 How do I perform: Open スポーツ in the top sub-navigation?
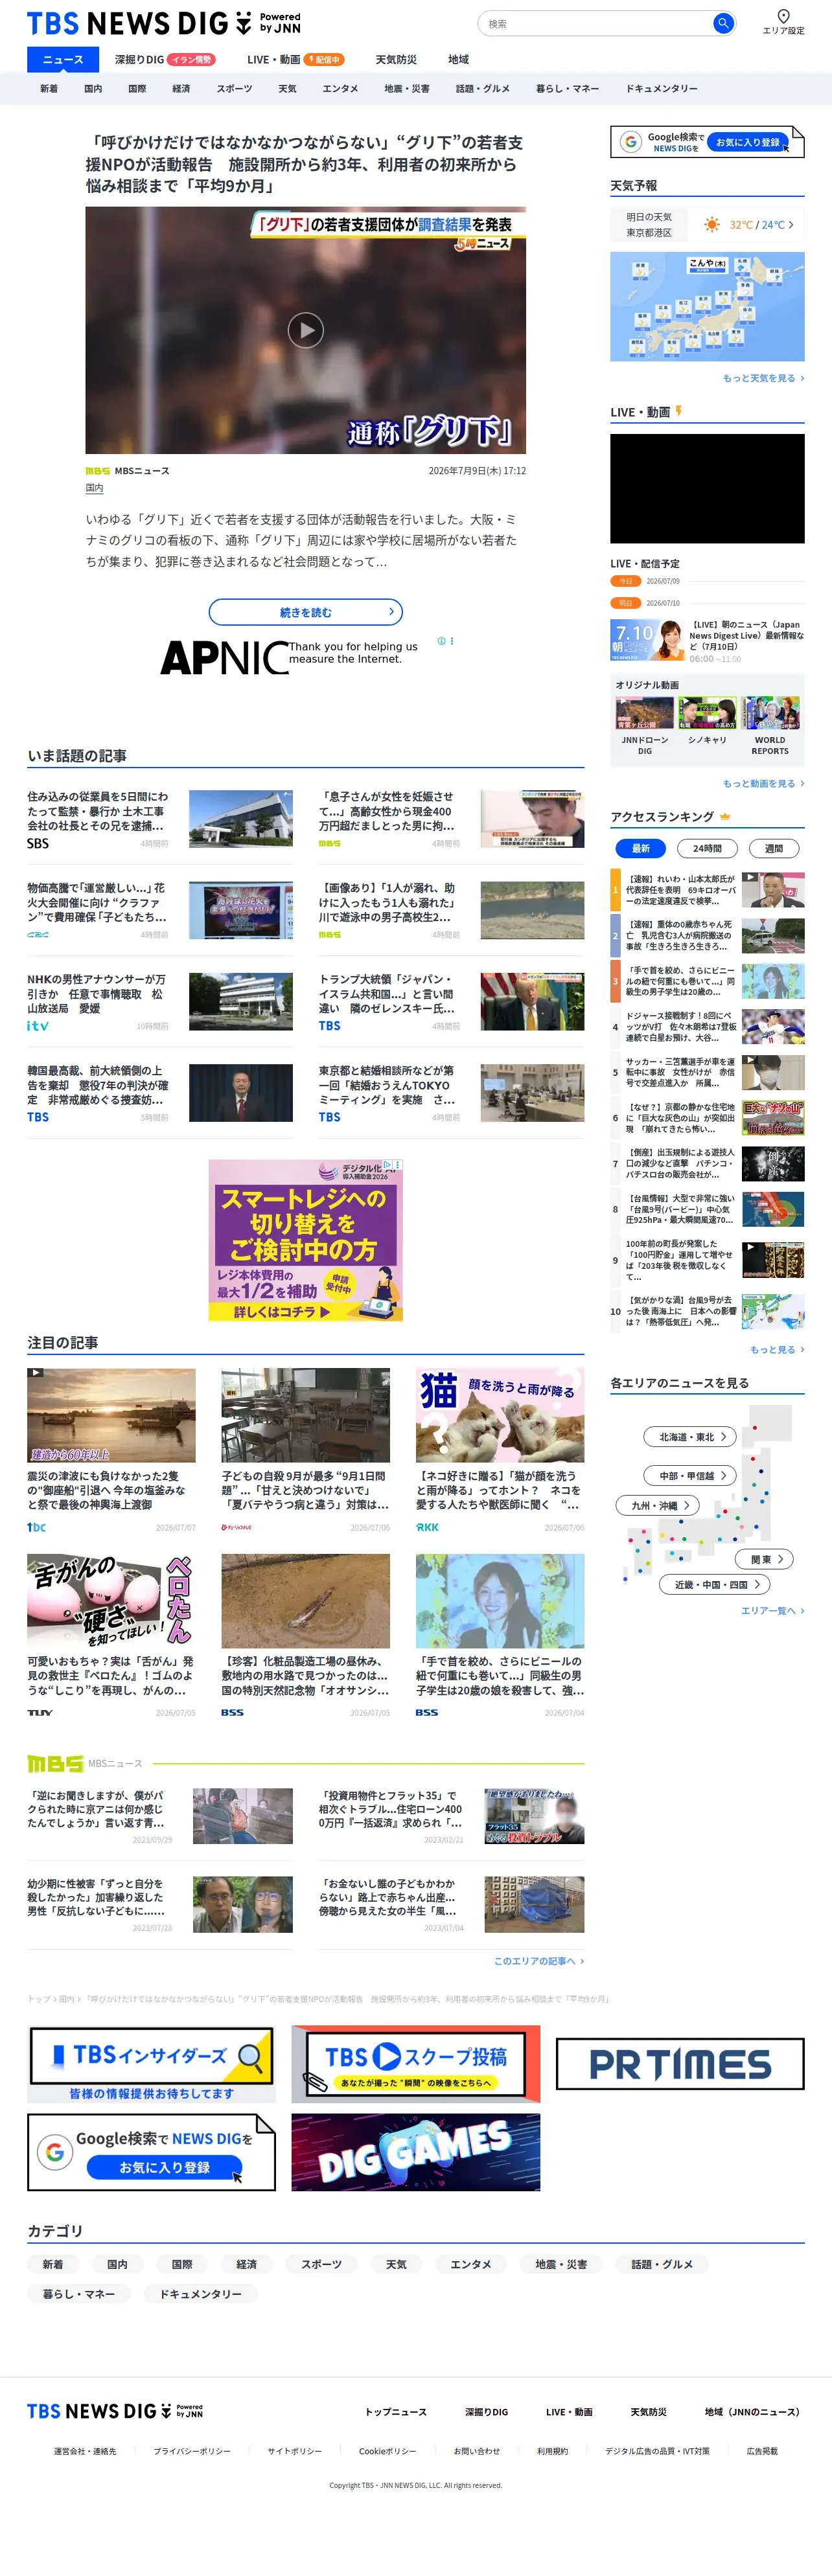tap(234, 89)
